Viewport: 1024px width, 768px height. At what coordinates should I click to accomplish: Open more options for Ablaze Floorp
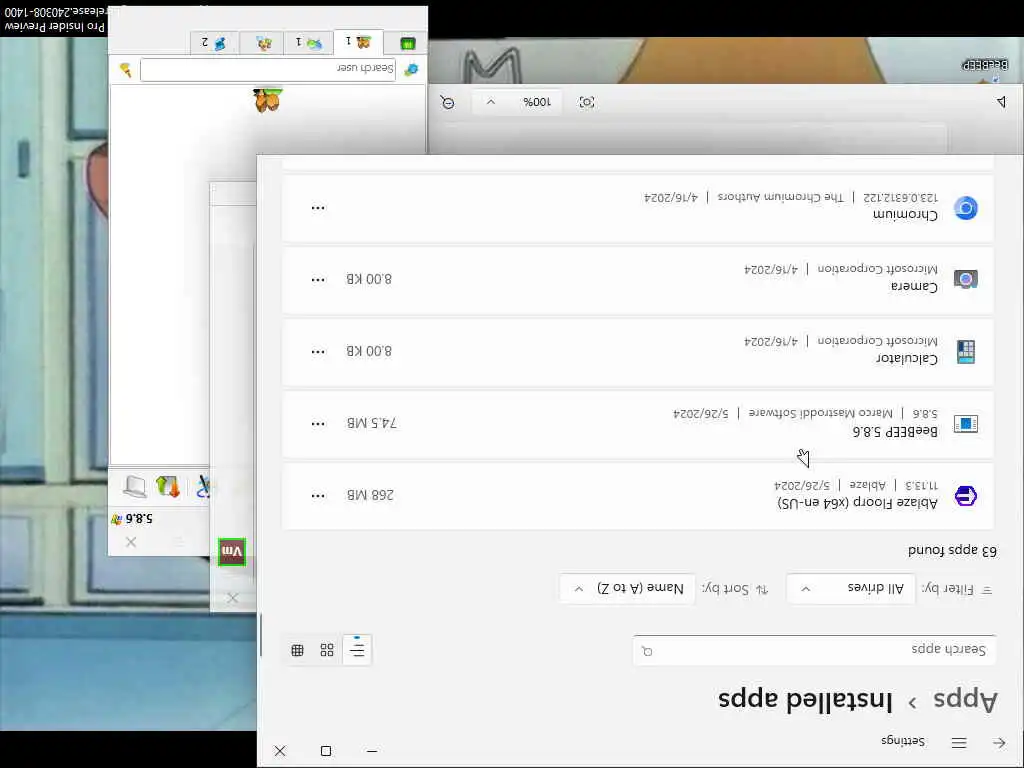point(318,496)
